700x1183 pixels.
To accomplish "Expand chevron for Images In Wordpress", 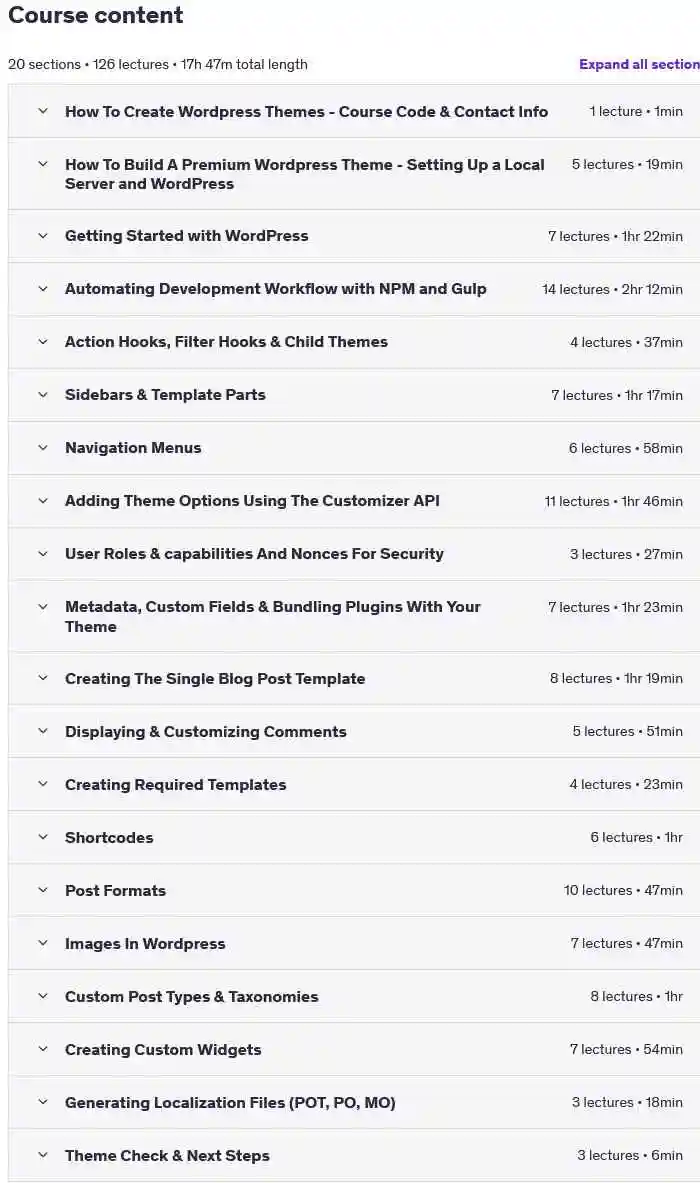I will [43, 943].
